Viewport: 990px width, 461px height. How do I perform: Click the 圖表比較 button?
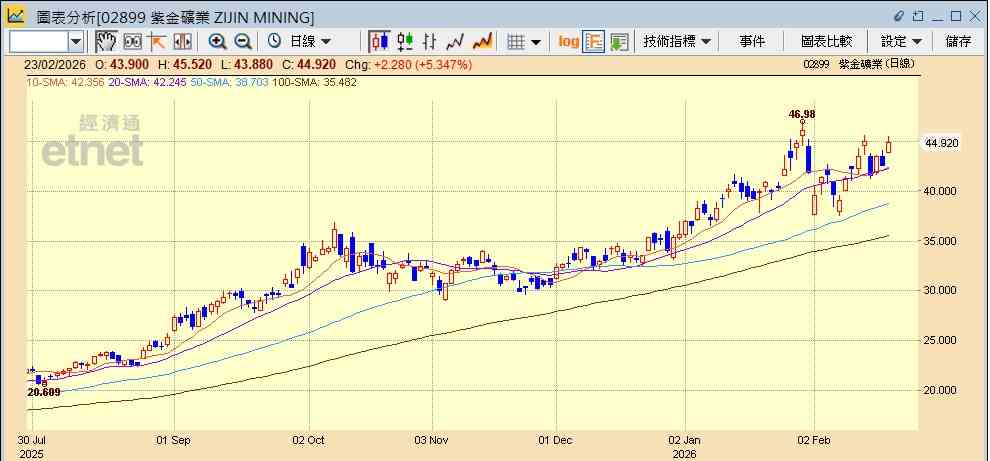click(826, 42)
